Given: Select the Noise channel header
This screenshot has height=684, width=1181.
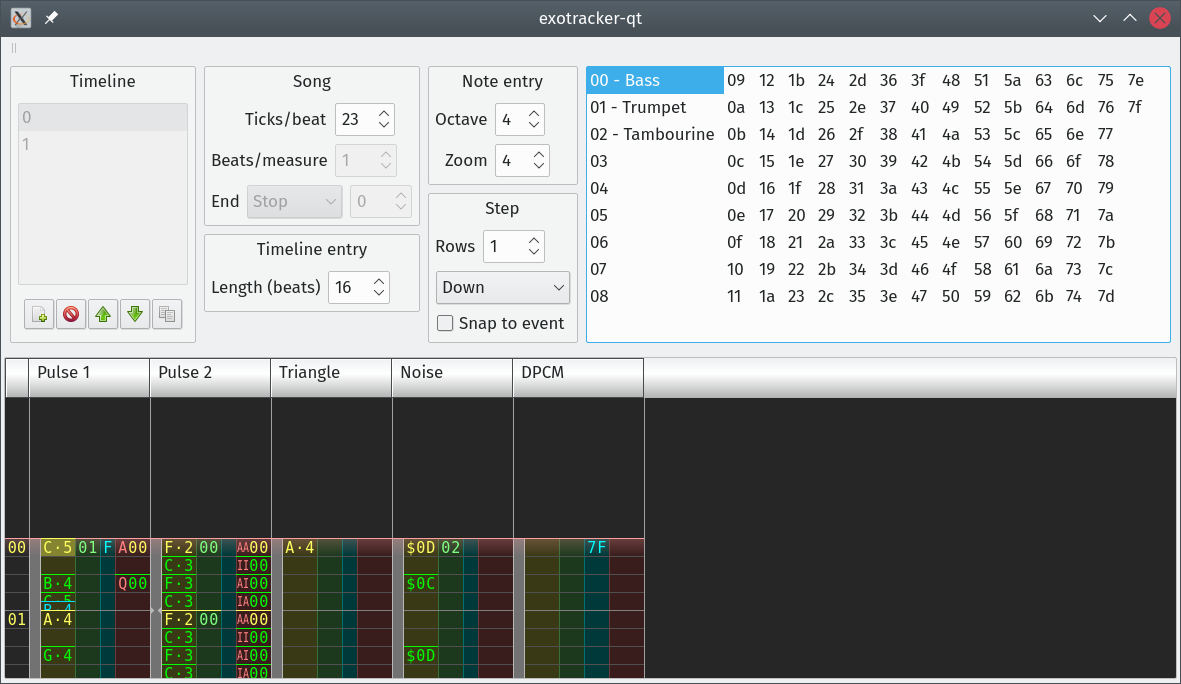Looking at the screenshot, I should 451,373.
